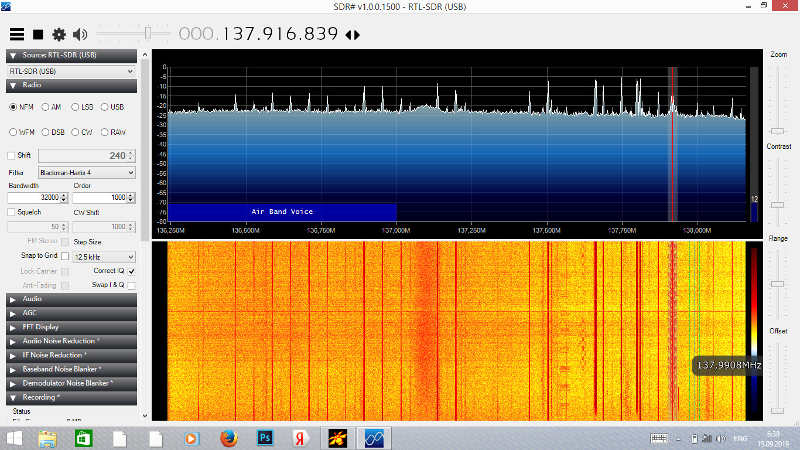Mute audio with the speaker icon
Screen dimensions: 800x450
80,34
